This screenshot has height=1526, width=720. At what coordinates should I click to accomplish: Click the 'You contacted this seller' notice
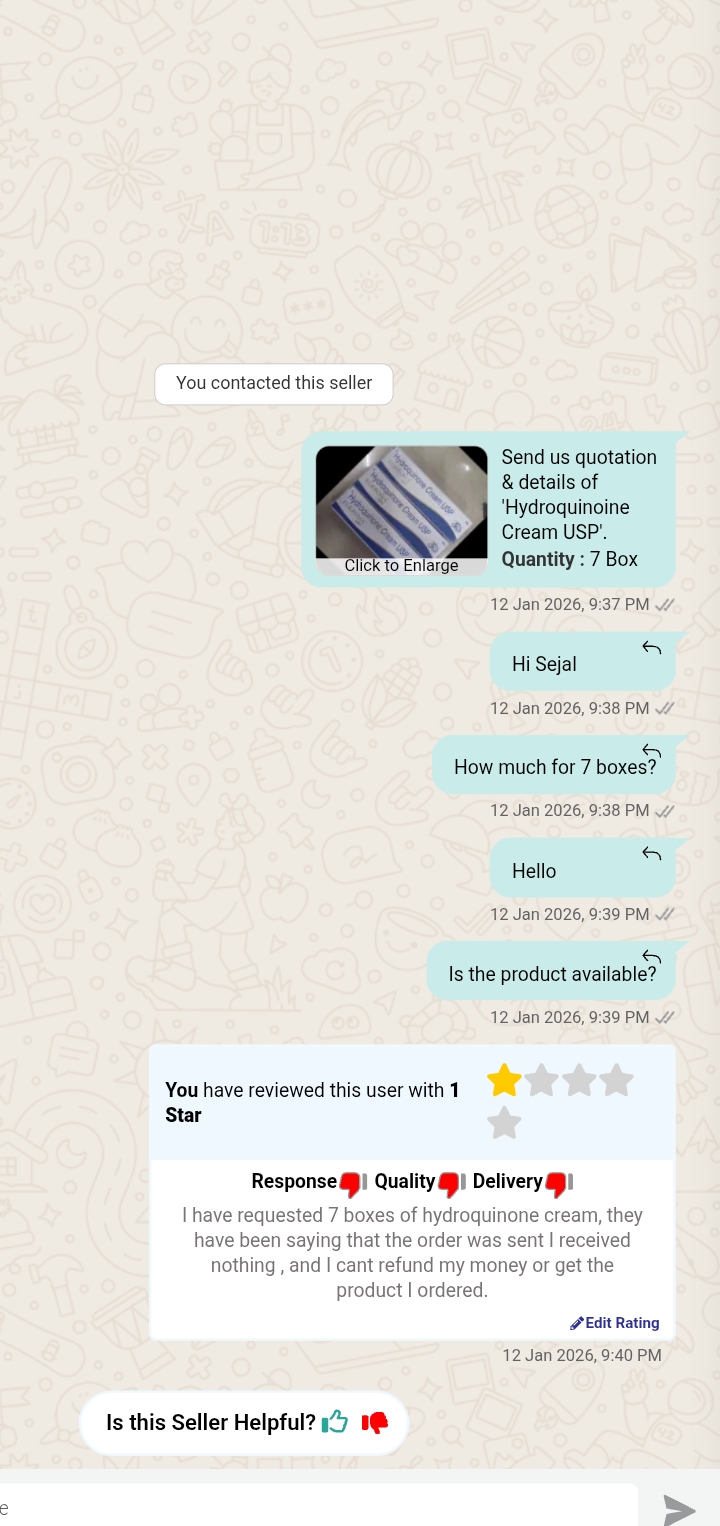click(274, 384)
